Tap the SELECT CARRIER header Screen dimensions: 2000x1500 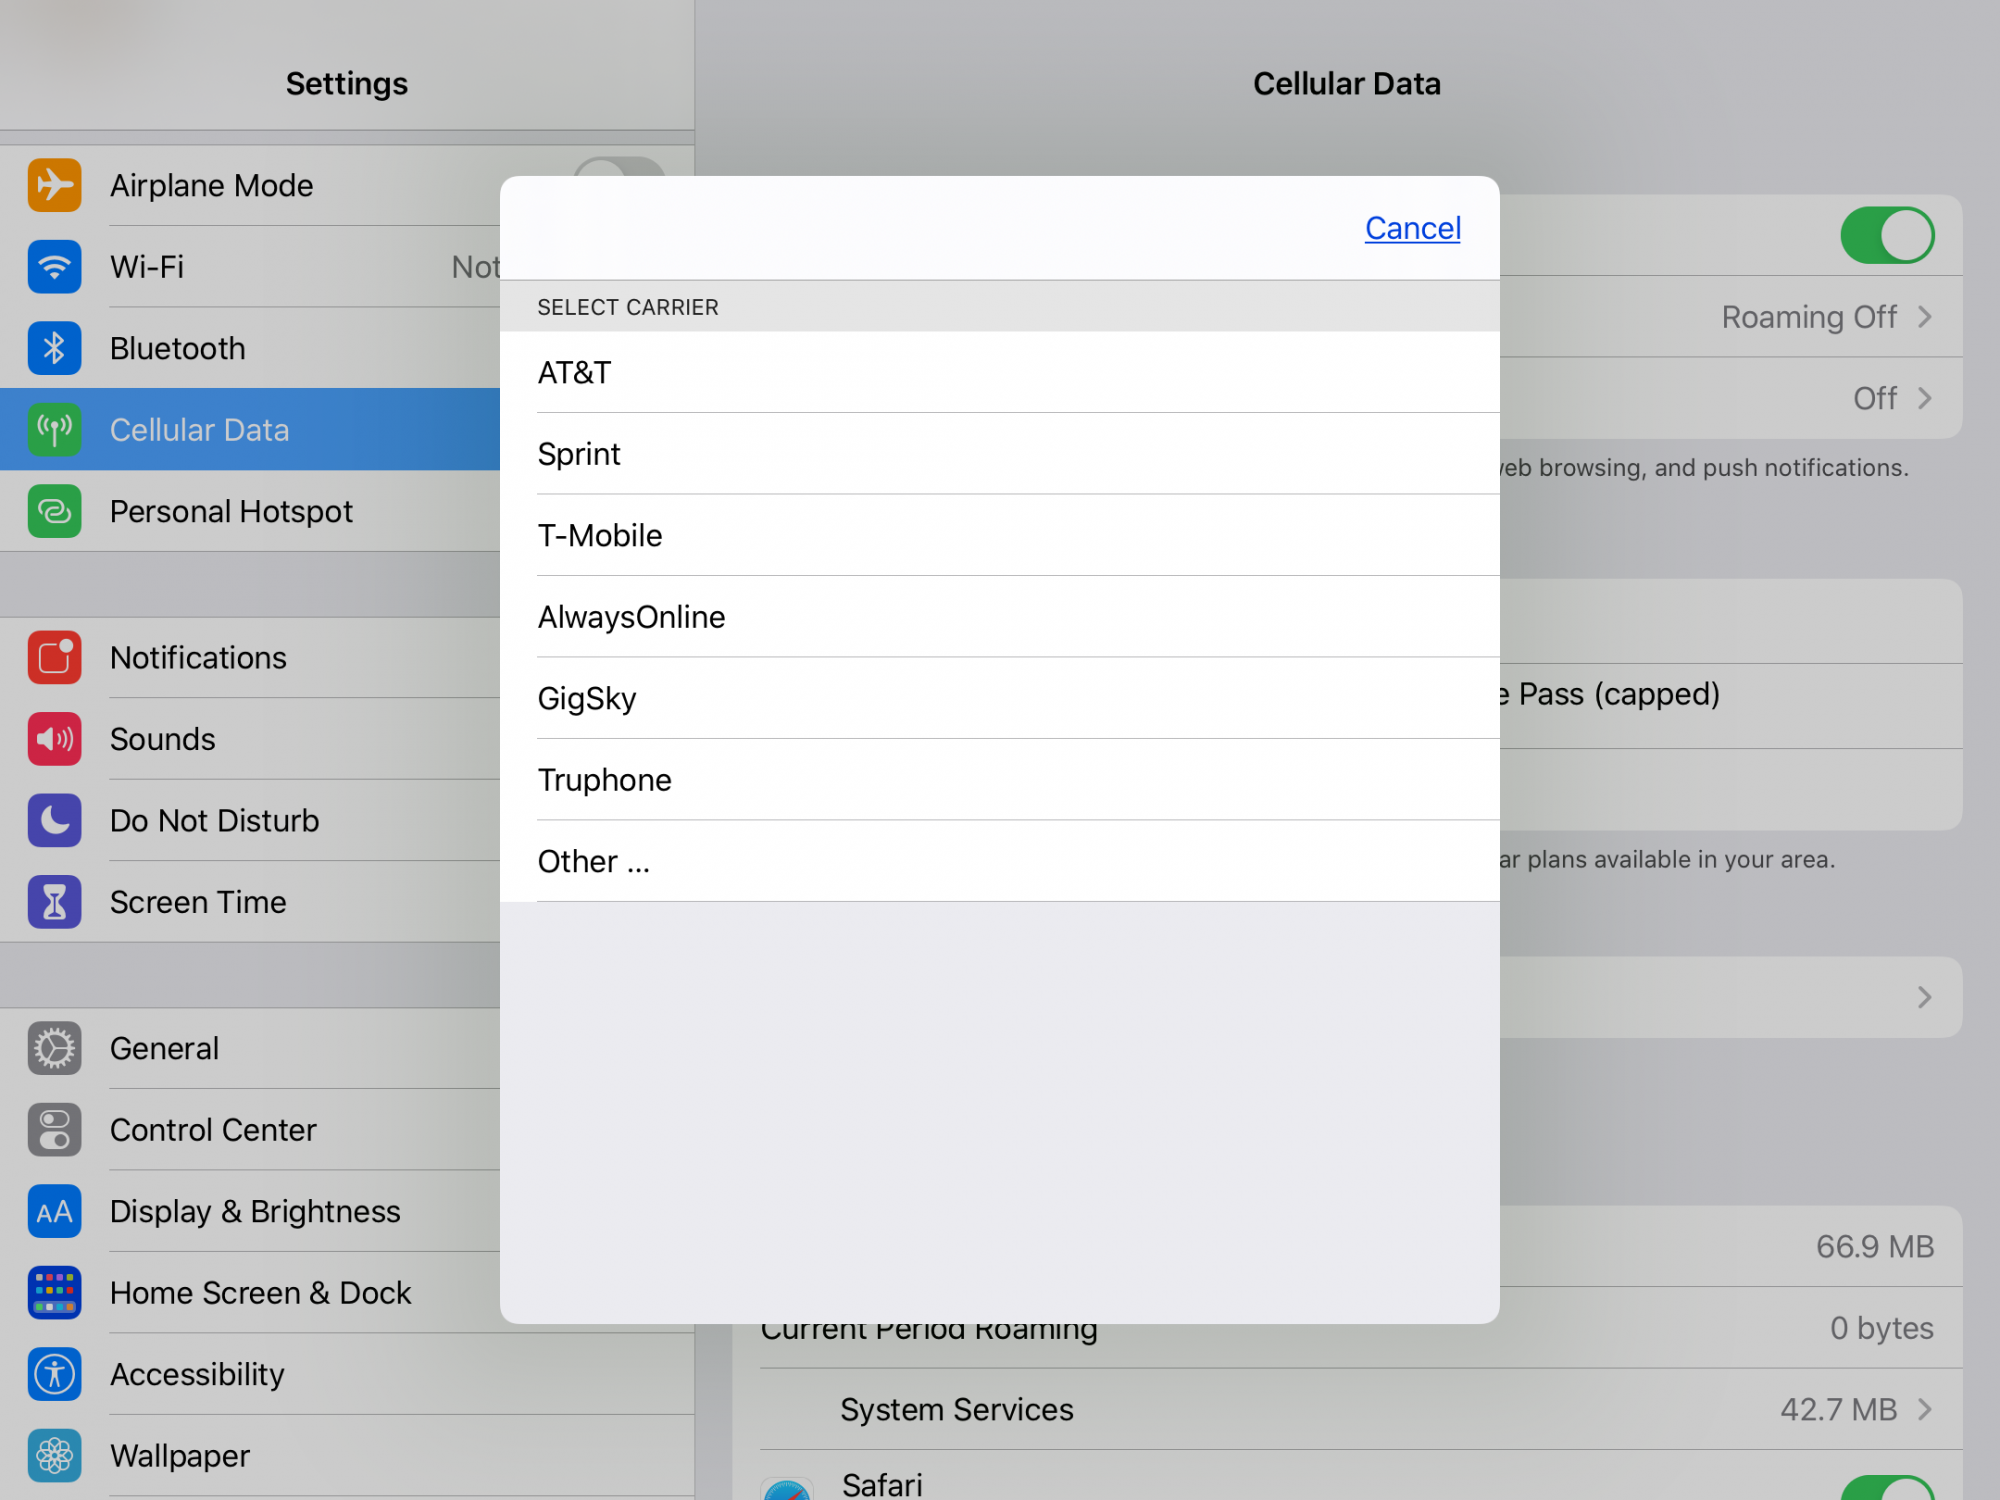pyautogui.click(x=628, y=307)
